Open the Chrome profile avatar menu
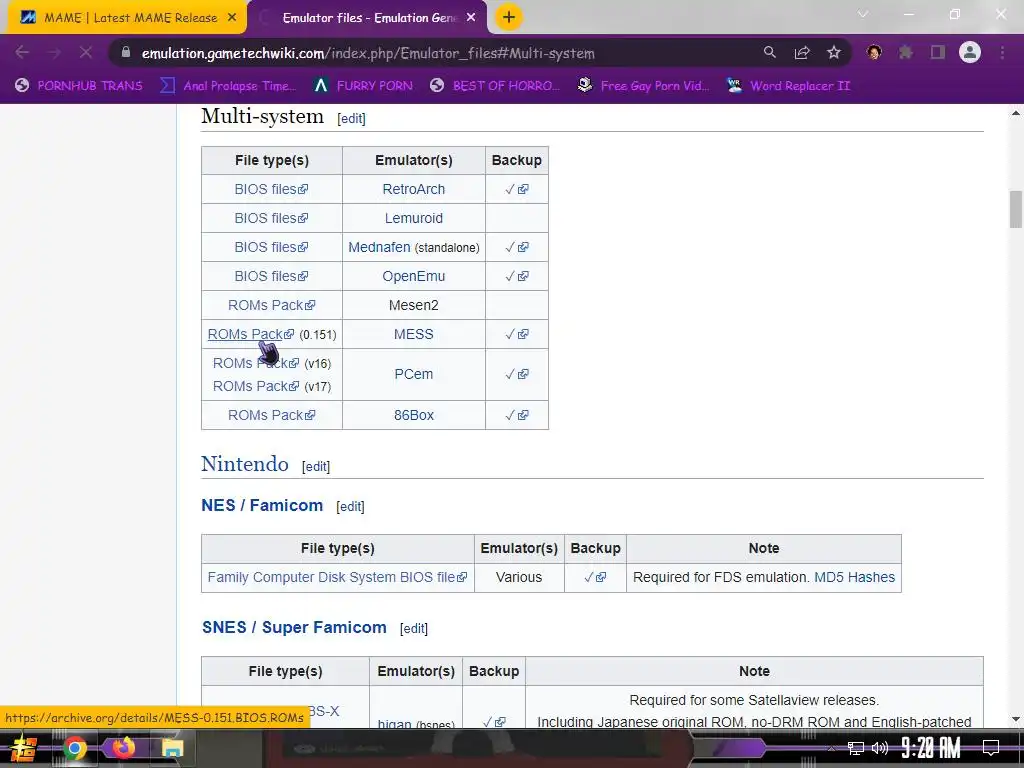The image size is (1024, 768). coord(970,53)
